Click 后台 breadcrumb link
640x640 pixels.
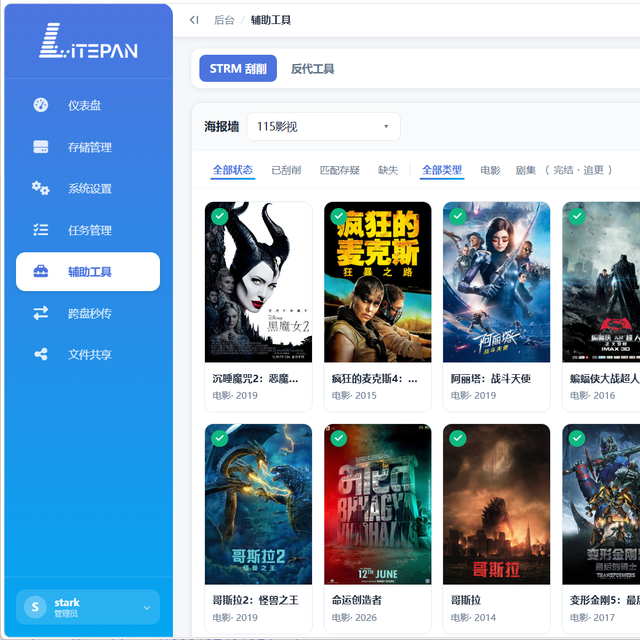coord(224,20)
